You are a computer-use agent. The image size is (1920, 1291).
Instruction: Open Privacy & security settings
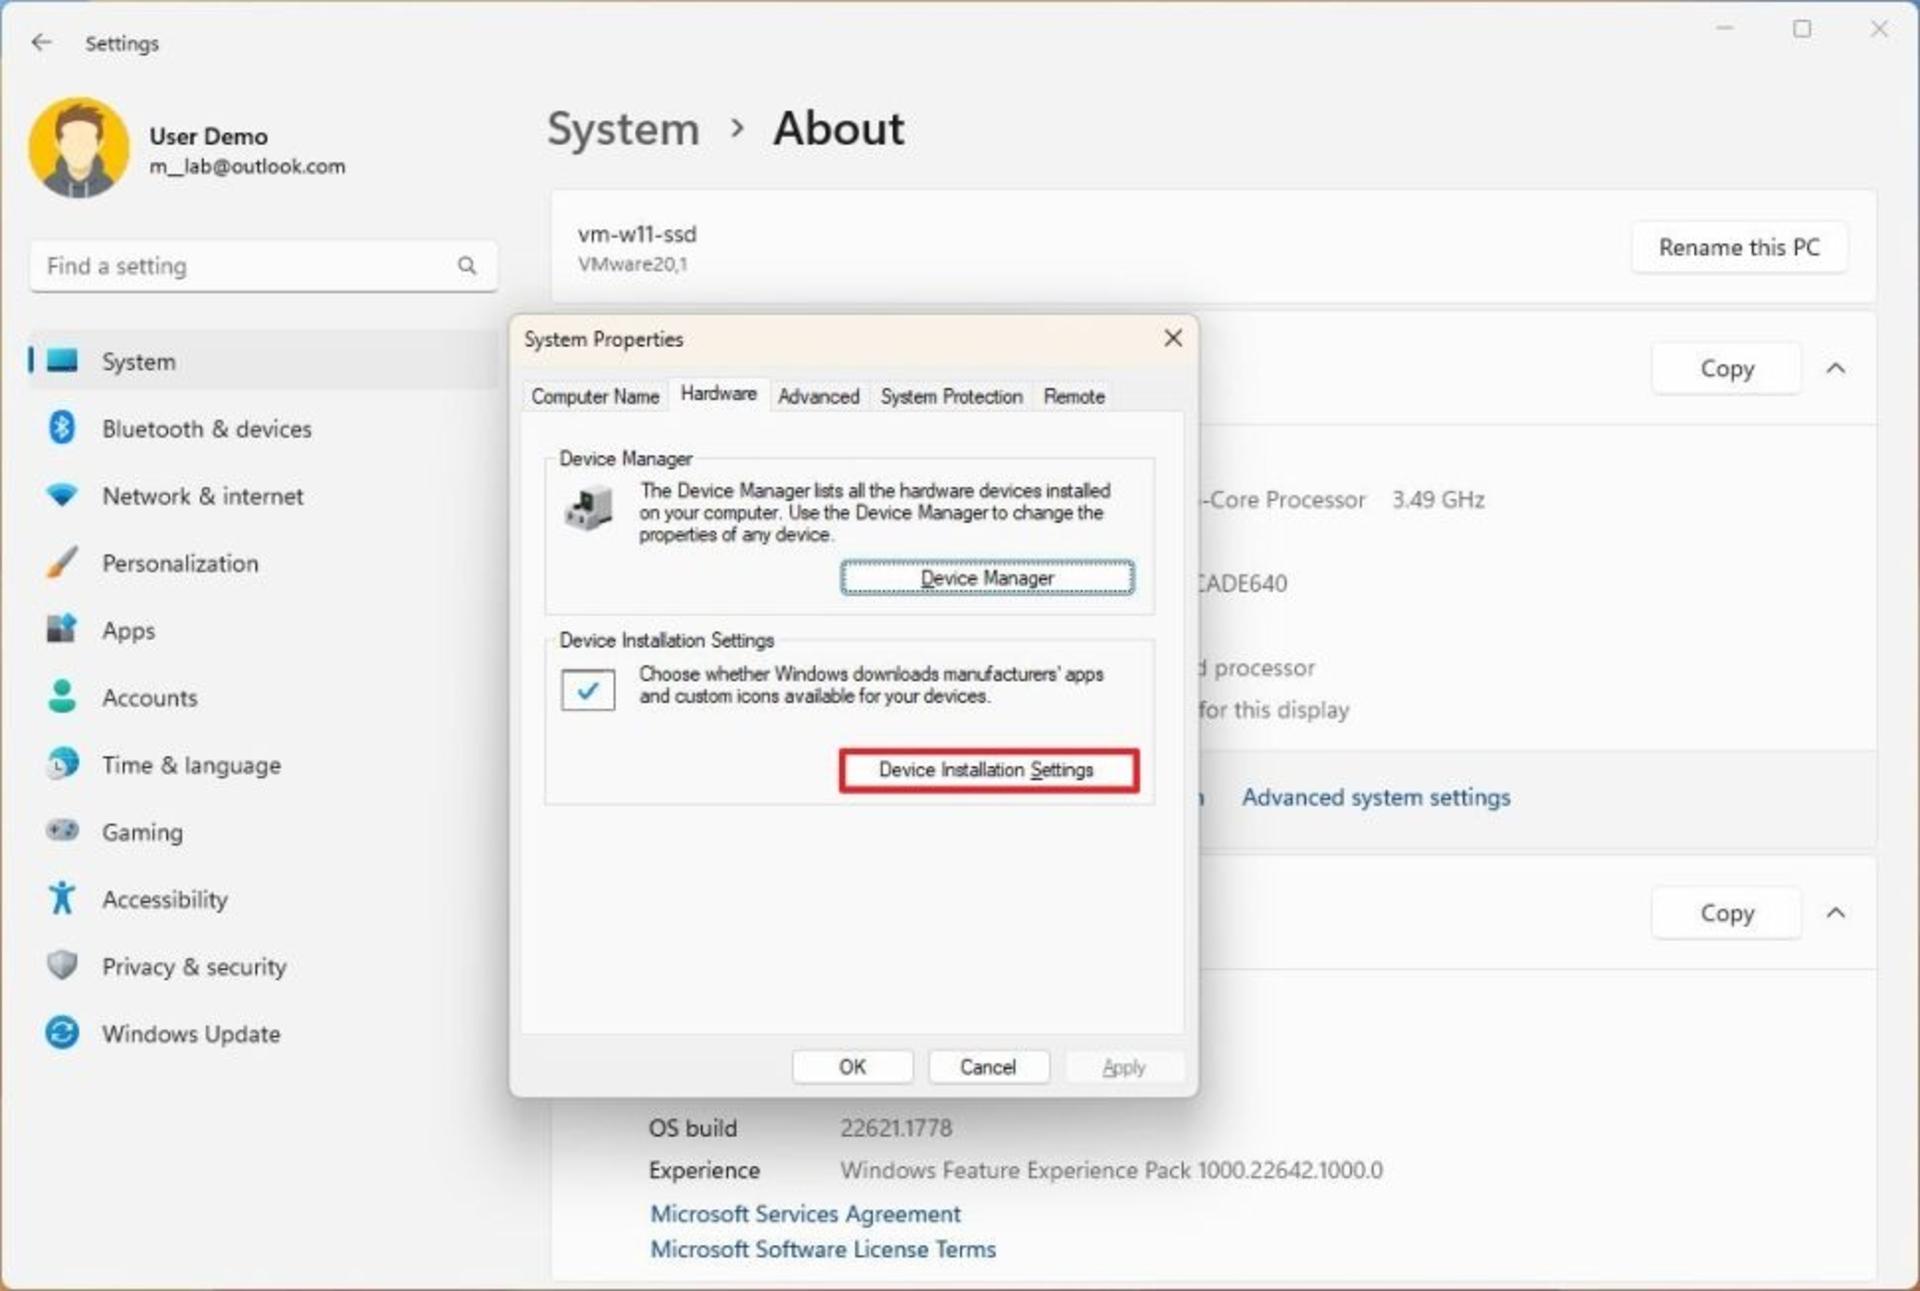(x=264, y=965)
